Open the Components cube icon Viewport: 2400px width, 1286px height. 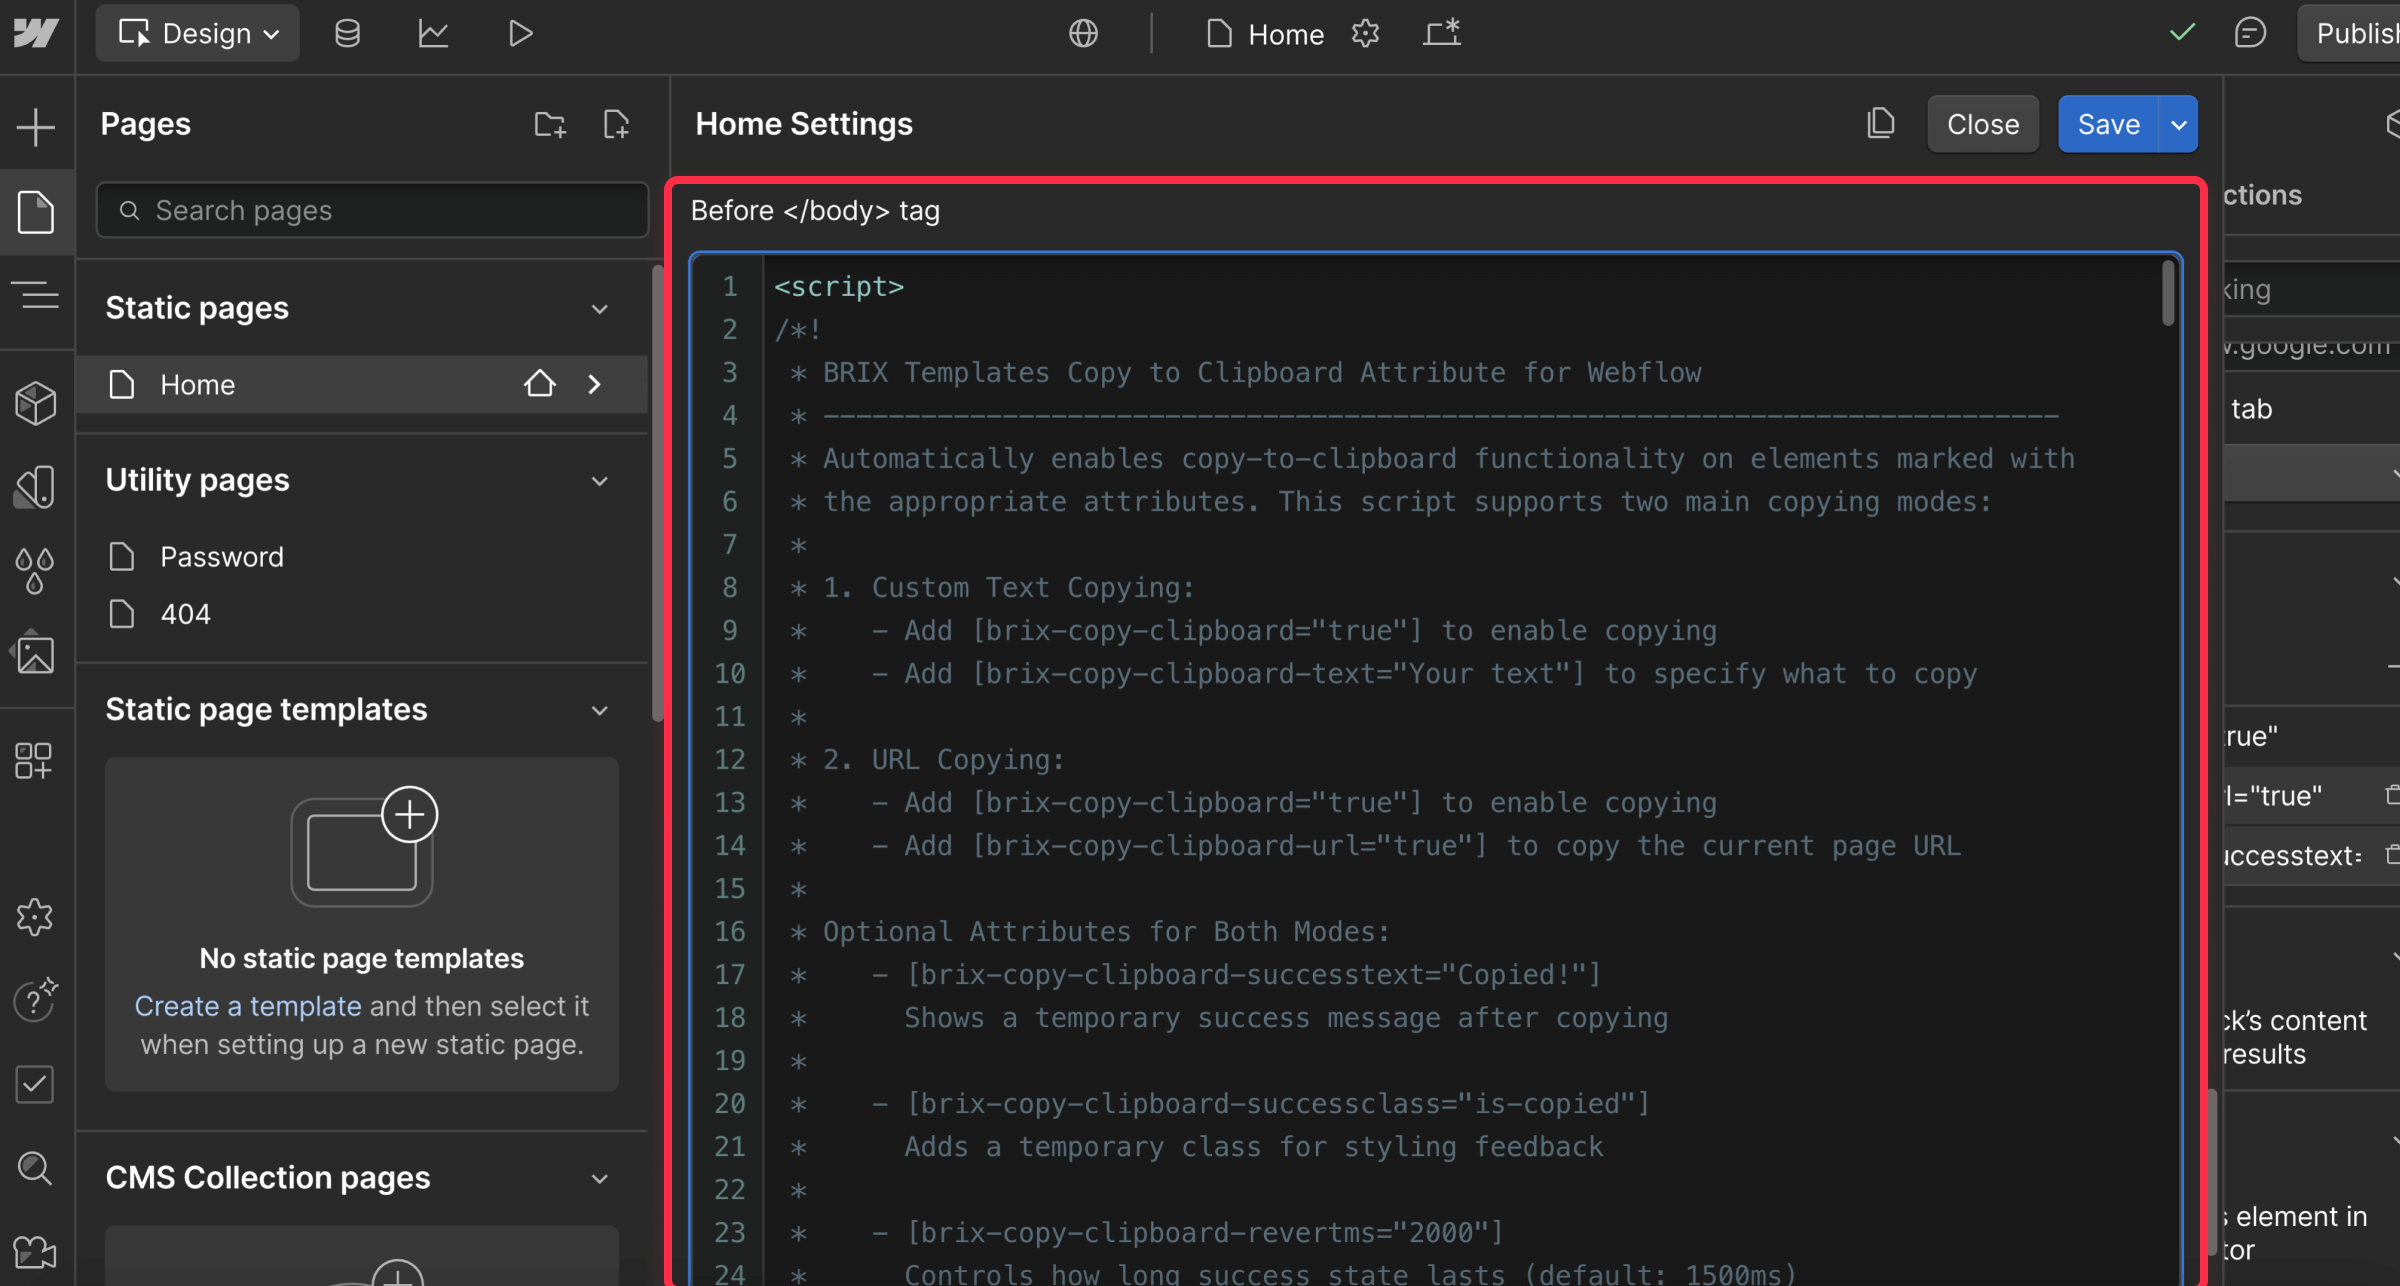point(36,402)
